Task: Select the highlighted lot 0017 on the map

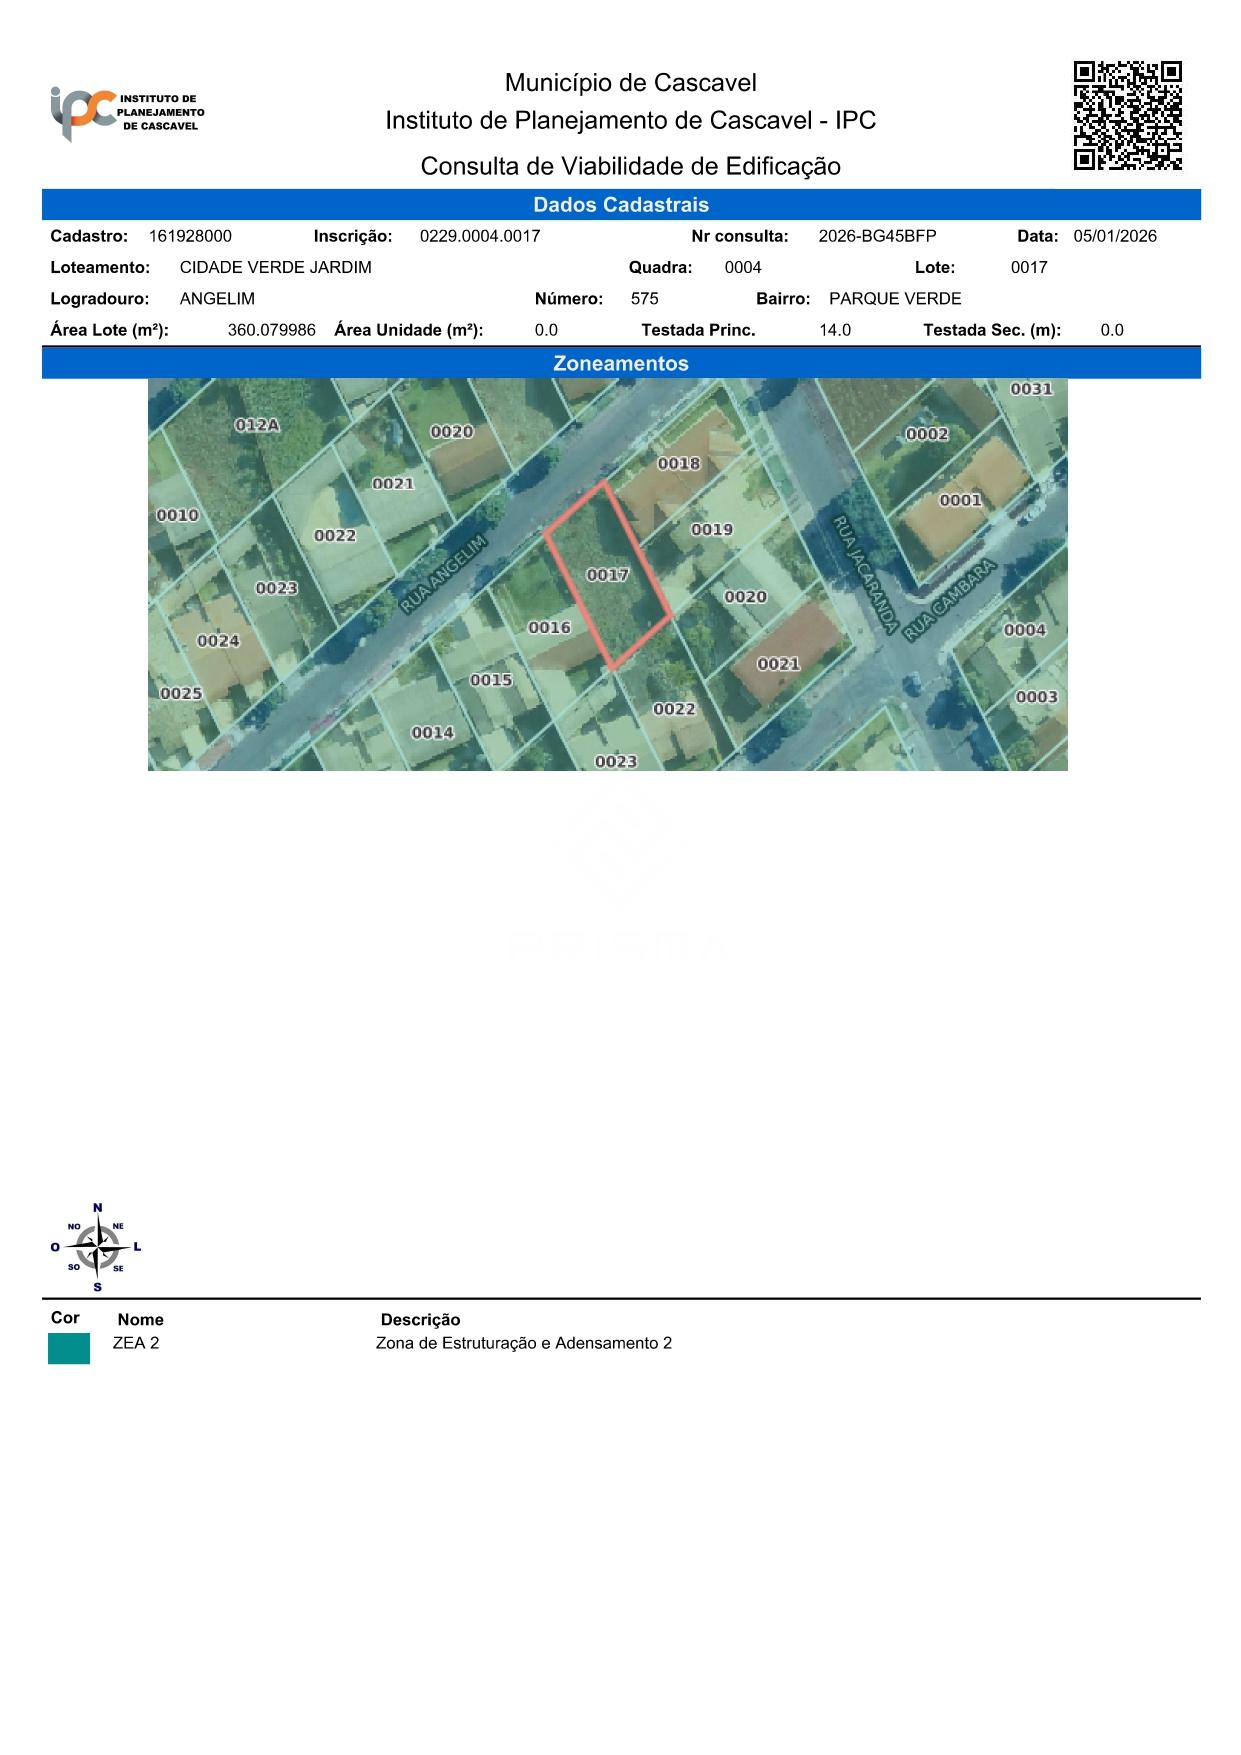Action: coord(607,575)
